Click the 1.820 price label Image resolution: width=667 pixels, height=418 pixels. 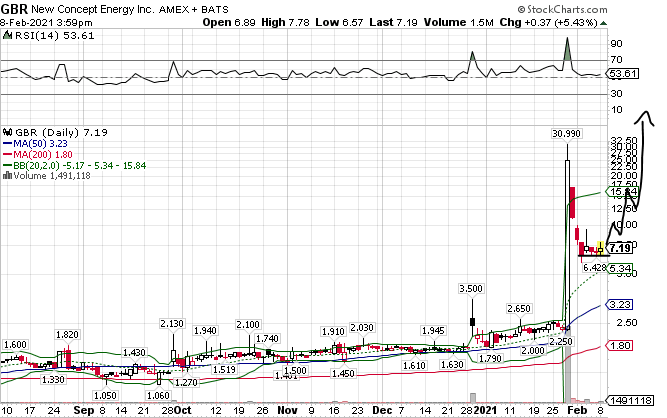click(67, 335)
